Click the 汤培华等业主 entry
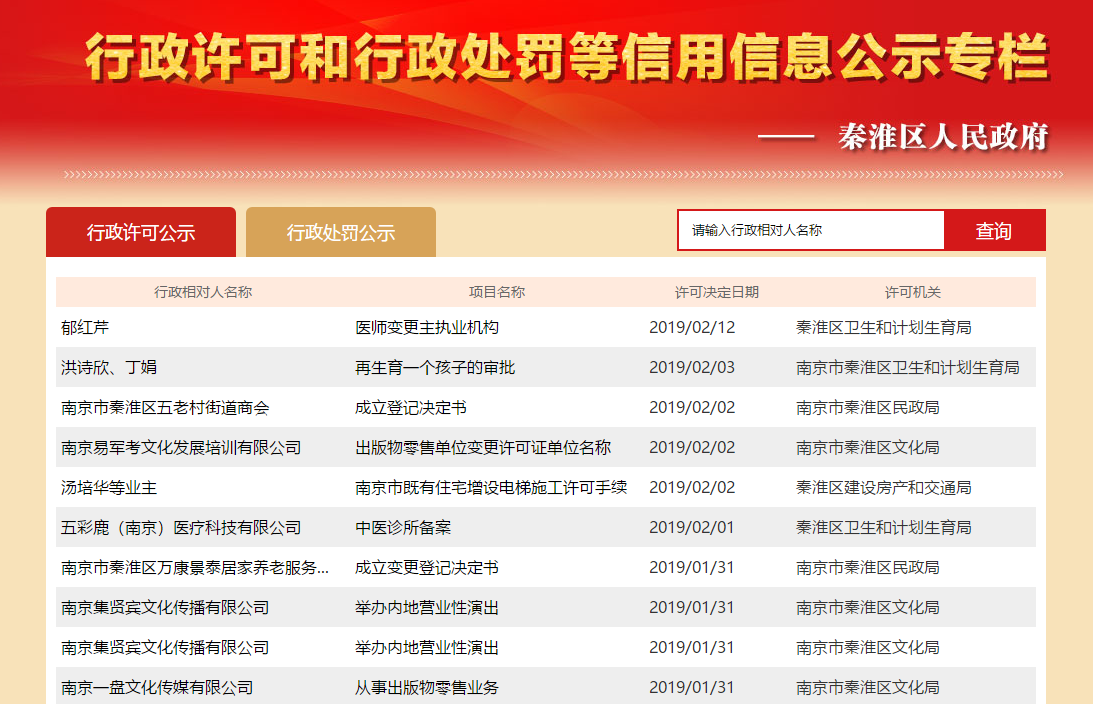Image resolution: width=1093 pixels, height=704 pixels. point(109,488)
